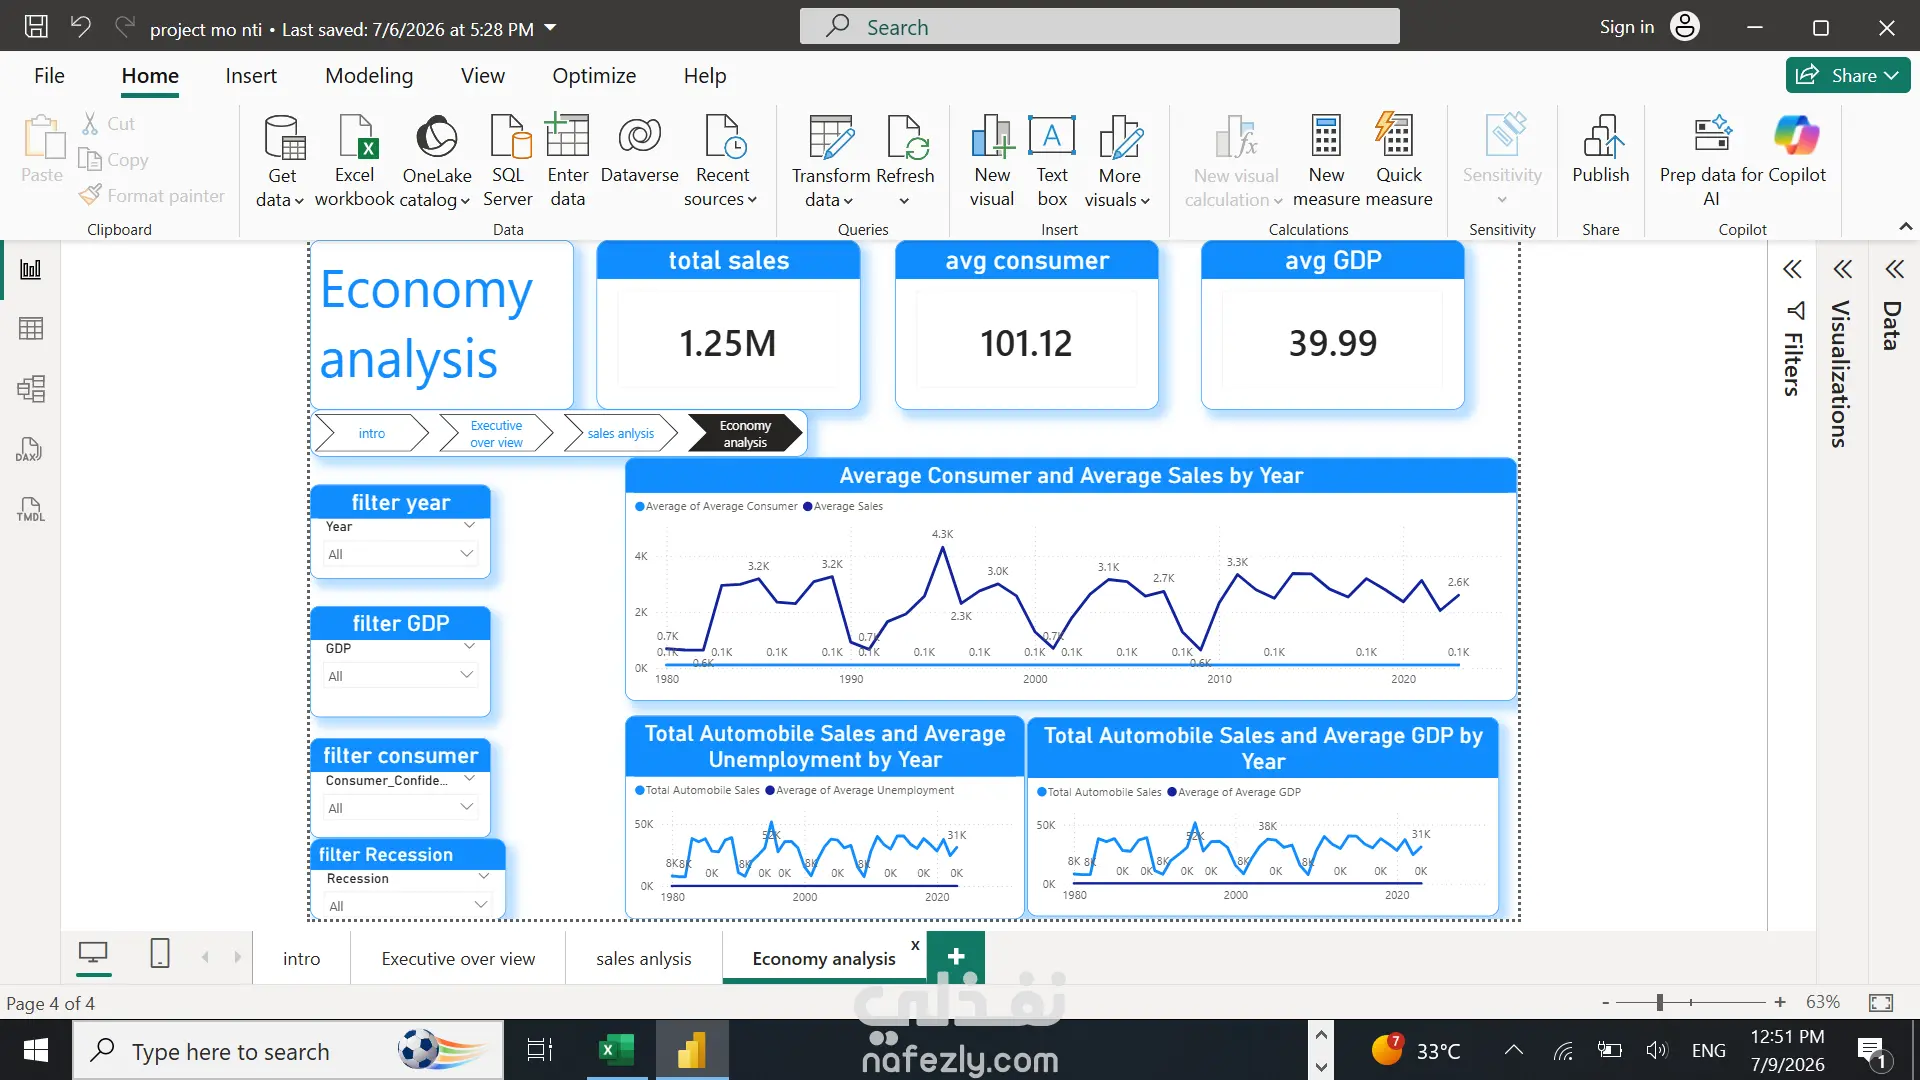Expand the Filters pane

[1792, 269]
